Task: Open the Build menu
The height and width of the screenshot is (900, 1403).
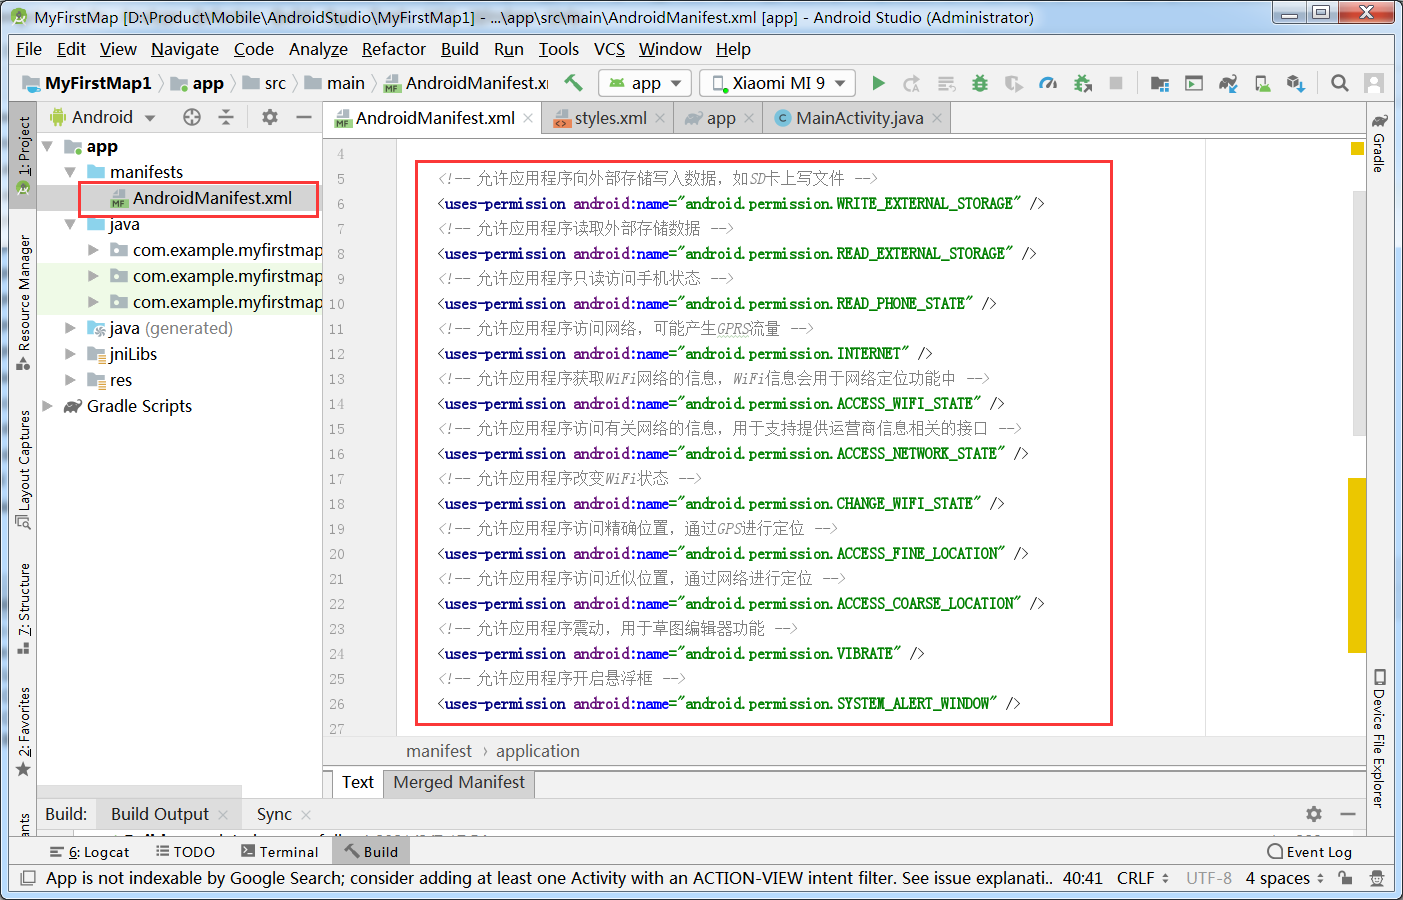Action: point(459,49)
